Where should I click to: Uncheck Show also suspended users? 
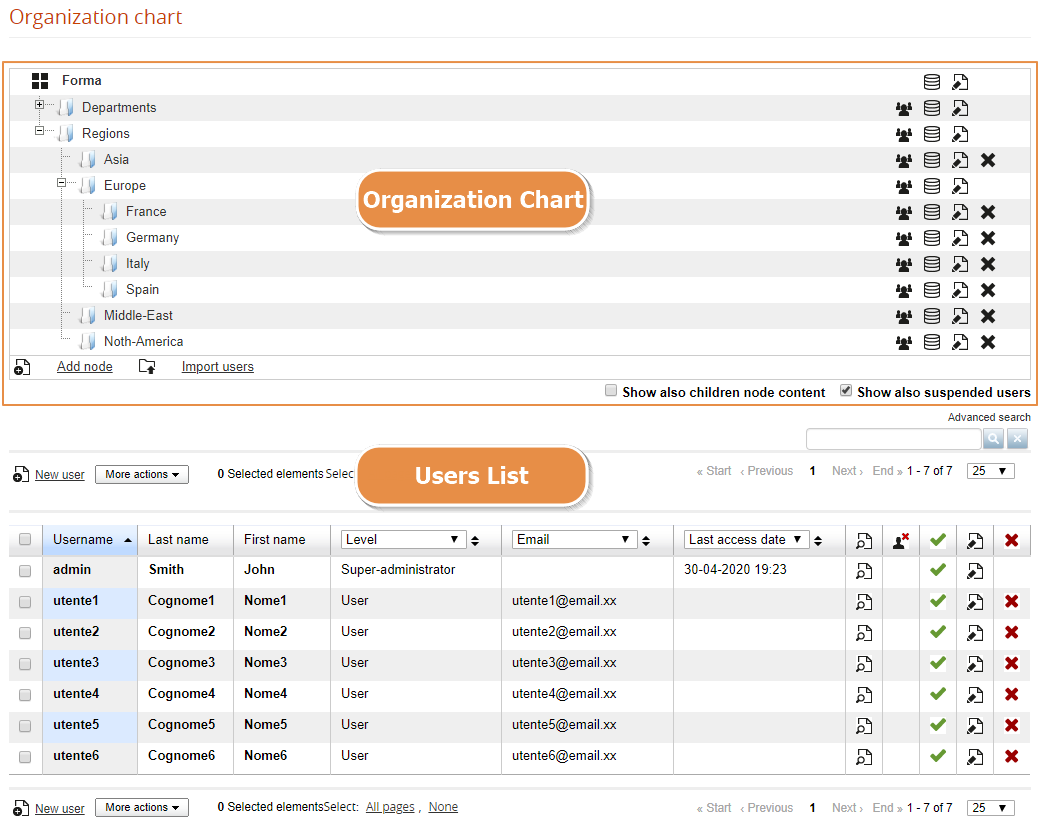846,392
